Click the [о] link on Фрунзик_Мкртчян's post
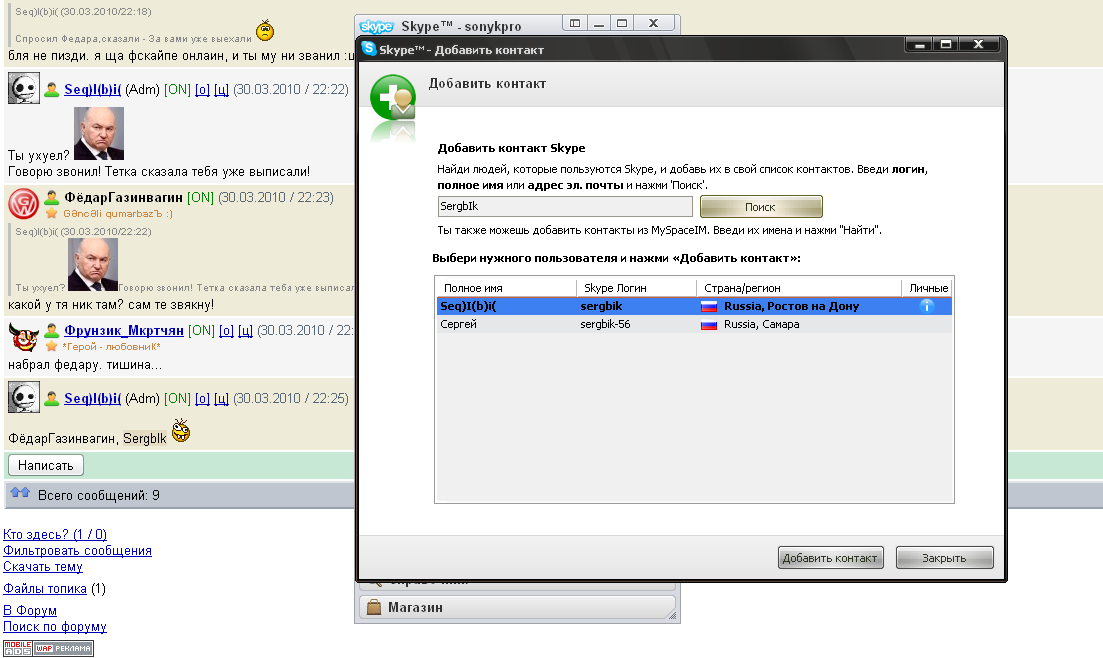Screen dimensions: 1103x658 tap(226, 330)
